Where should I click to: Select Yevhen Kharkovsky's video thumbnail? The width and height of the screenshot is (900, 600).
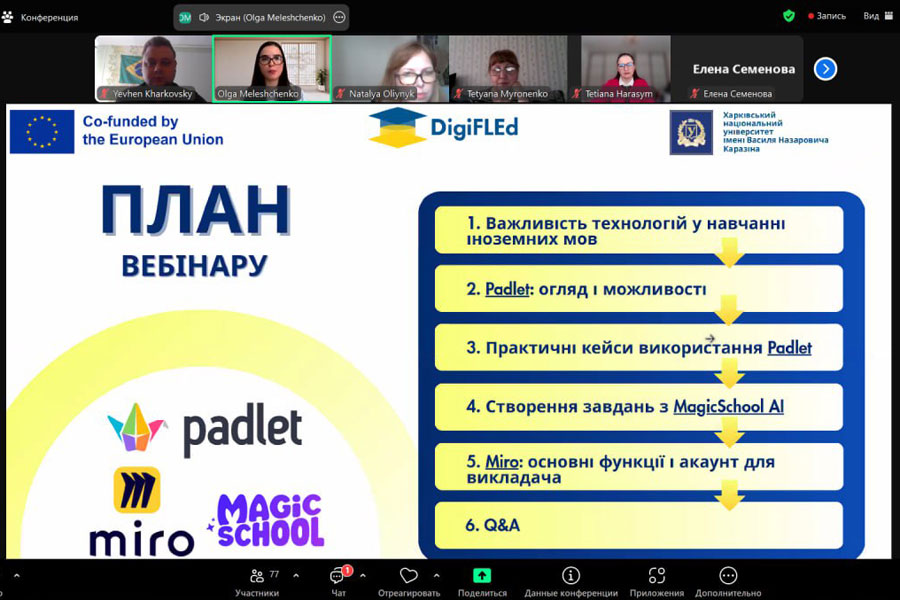click(153, 69)
